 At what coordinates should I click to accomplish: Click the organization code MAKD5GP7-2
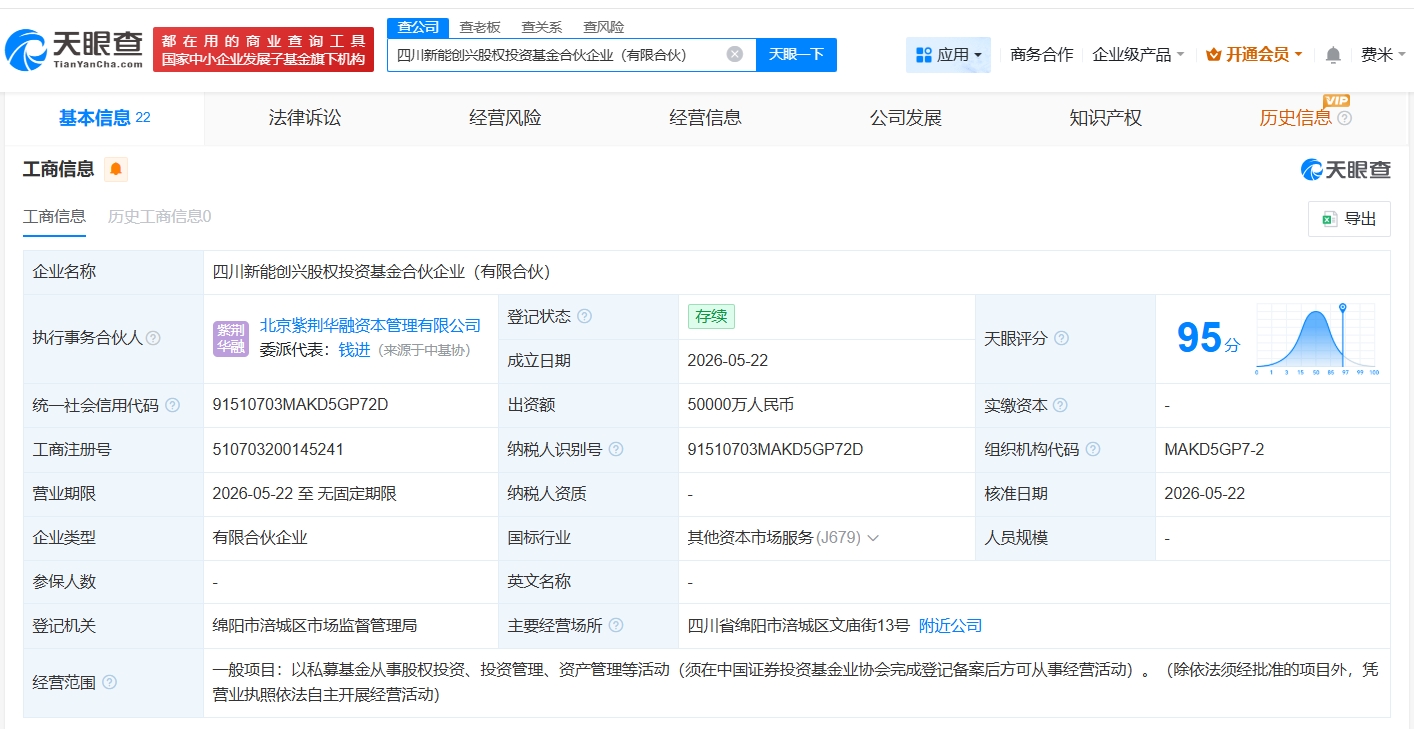1214,449
